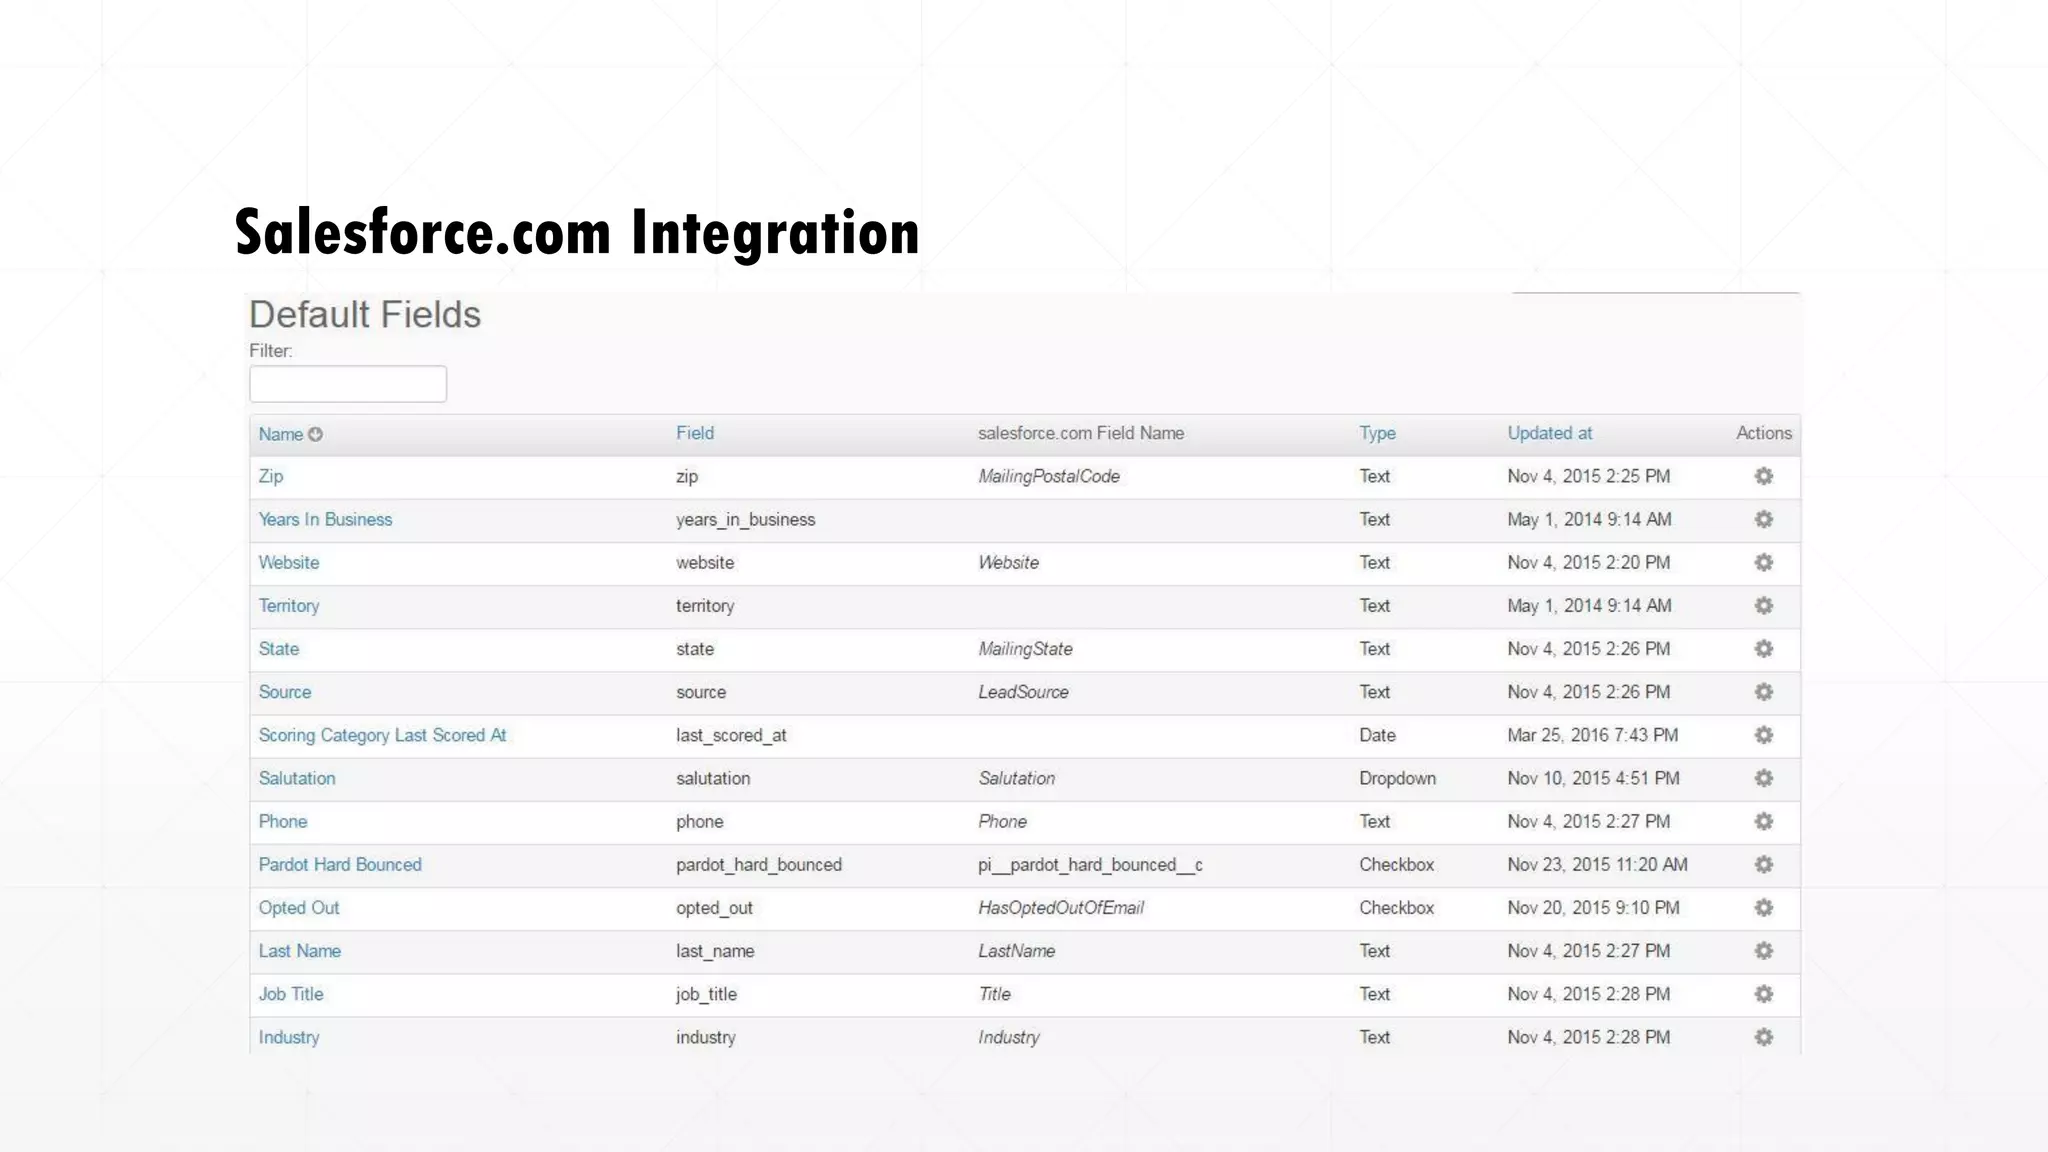Select the Date type in Scoring Category row
This screenshot has width=2048, height=1152.
[1377, 735]
